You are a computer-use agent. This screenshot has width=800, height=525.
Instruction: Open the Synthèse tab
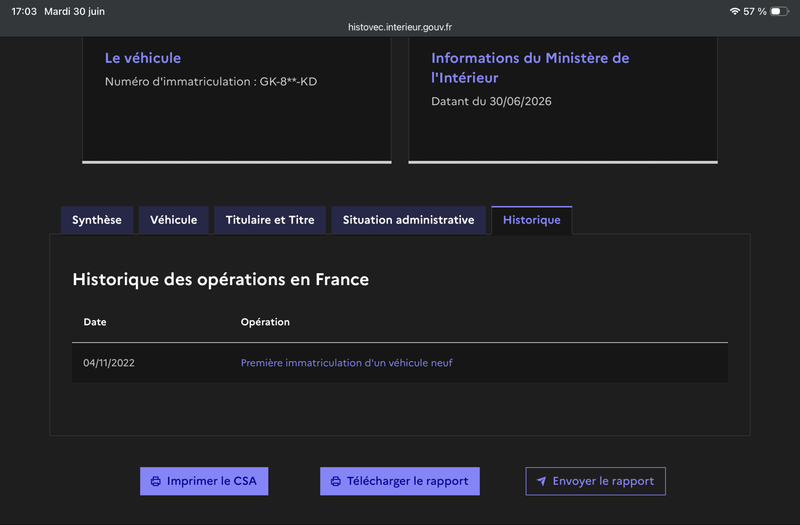coord(97,220)
